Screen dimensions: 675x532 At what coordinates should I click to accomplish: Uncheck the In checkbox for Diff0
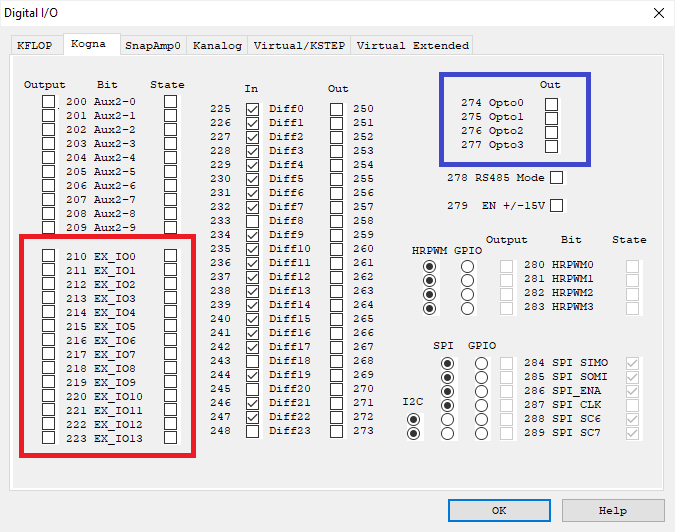pyautogui.click(x=252, y=109)
